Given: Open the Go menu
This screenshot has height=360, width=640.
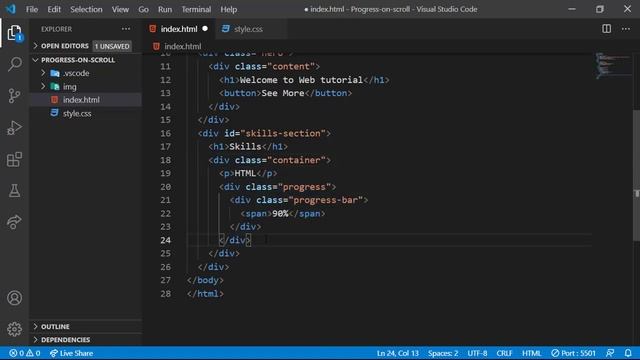Looking at the screenshot, I should coord(143,9).
